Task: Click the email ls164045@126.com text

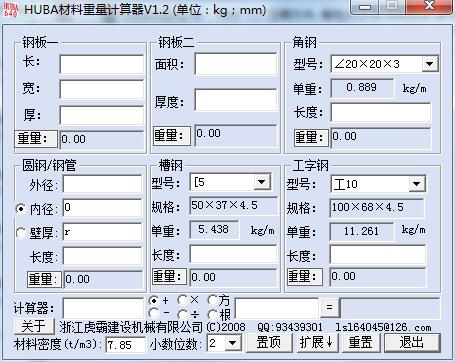Action: tap(383, 327)
